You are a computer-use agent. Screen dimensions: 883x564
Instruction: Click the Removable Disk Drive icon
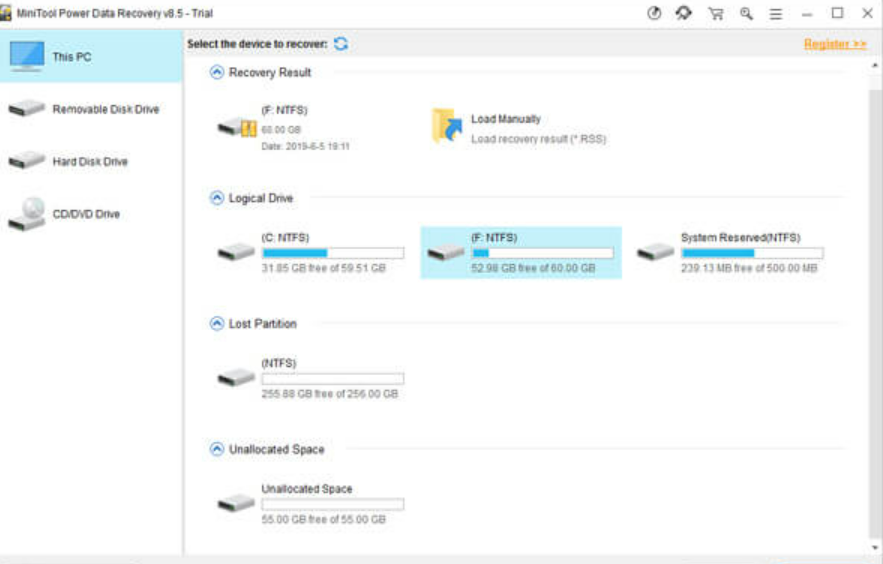click(26, 108)
